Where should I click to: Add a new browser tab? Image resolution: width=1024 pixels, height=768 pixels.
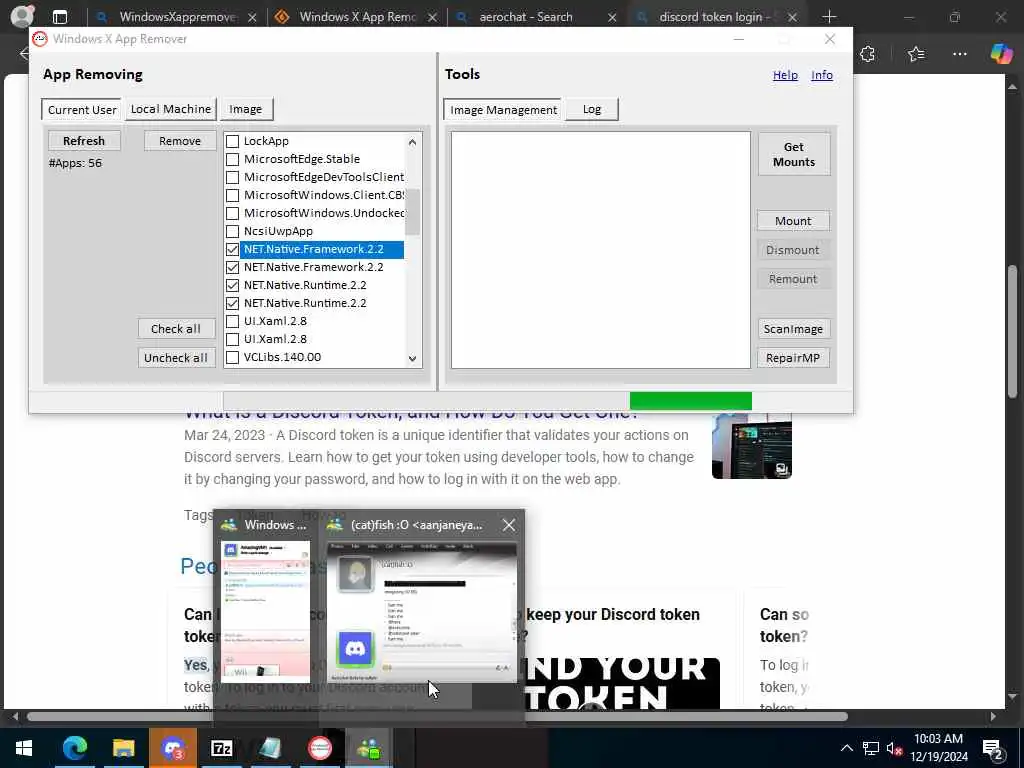pos(829,16)
